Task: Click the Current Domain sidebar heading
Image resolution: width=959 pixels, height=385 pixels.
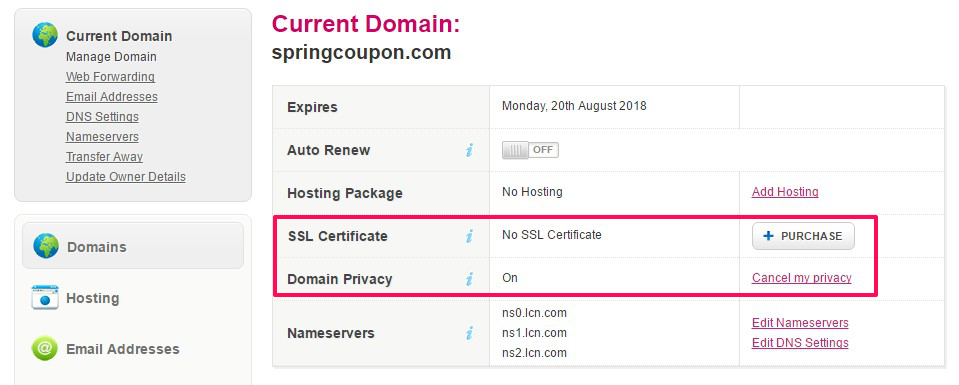Action: (119, 36)
